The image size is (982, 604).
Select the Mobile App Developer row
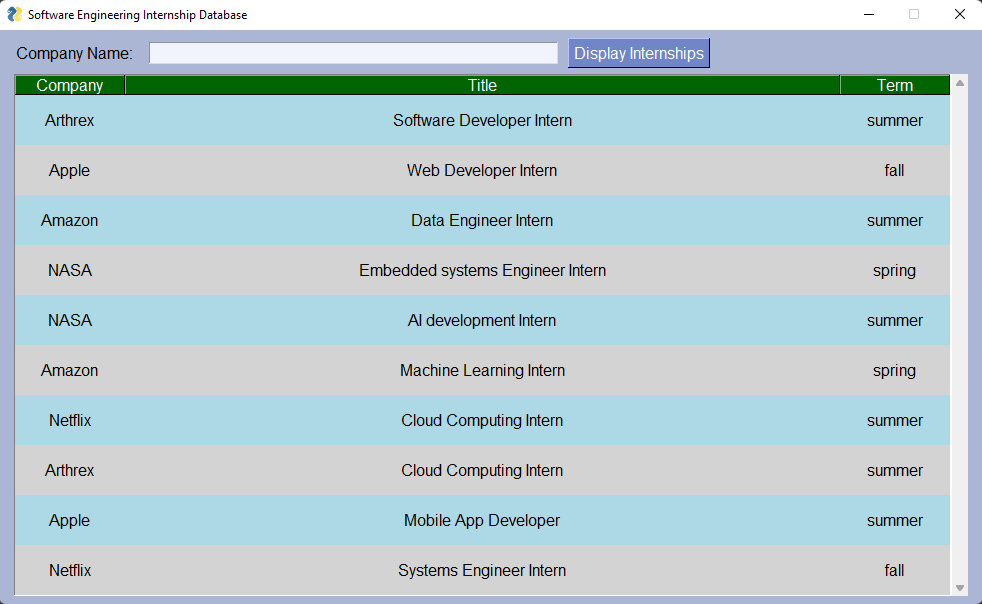click(x=482, y=520)
